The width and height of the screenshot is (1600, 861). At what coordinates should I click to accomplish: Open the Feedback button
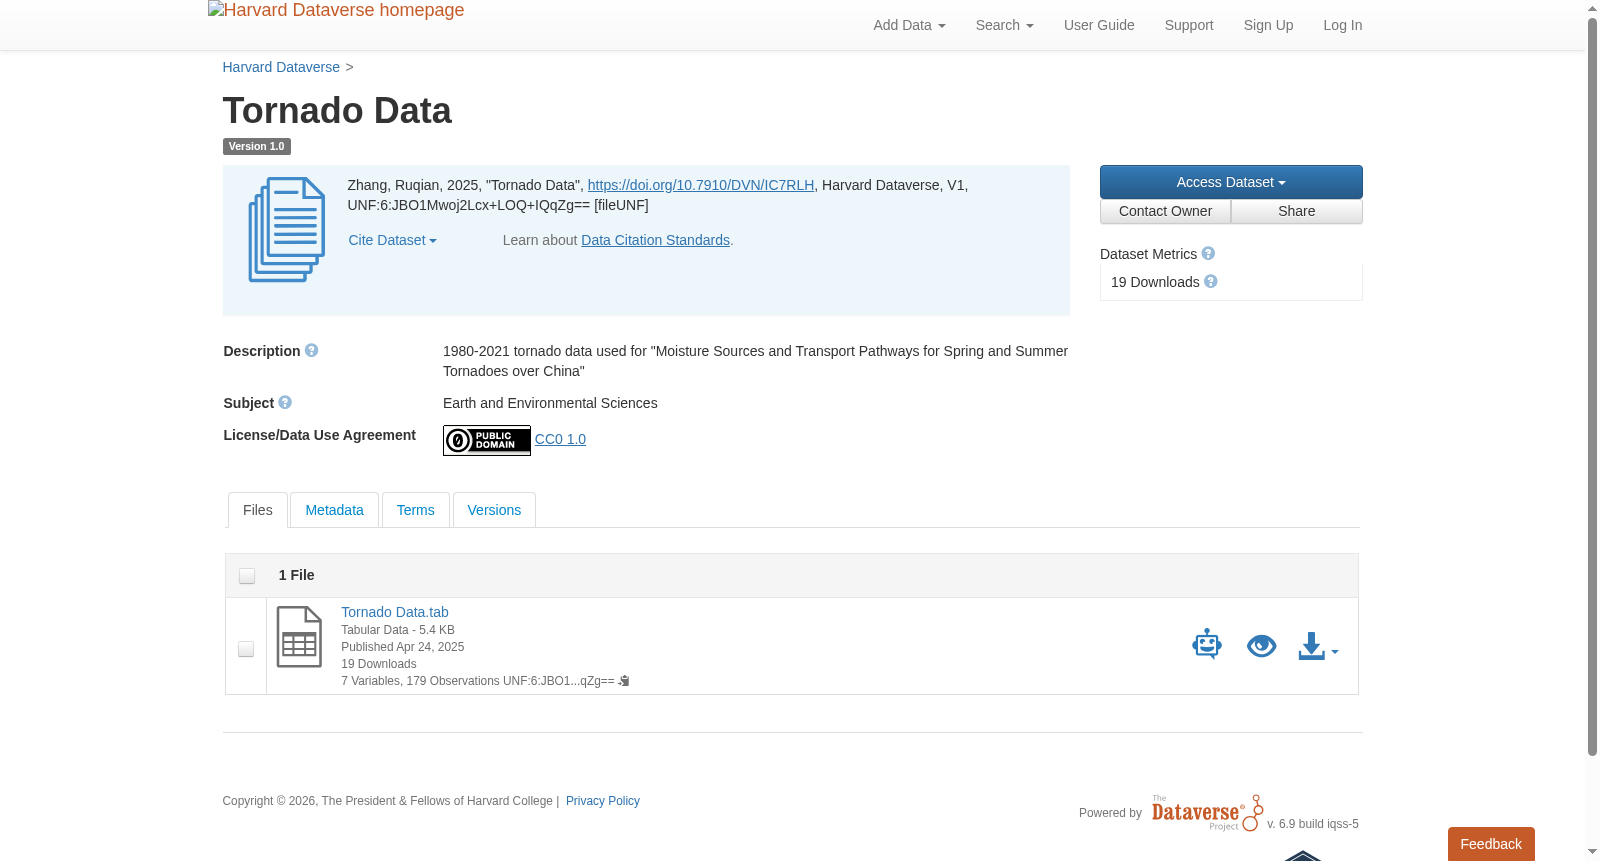(1491, 844)
